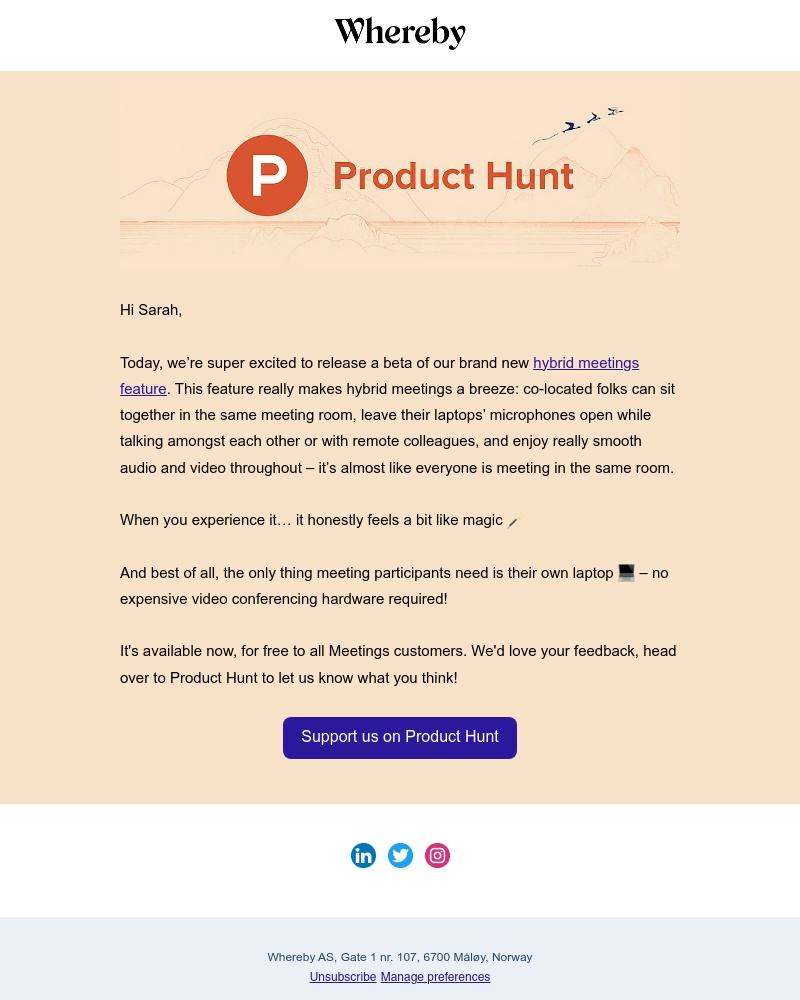Click the LinkedIn social icon
The width and height of the screenshot is (800, 1000).
(x=363, y=855)
